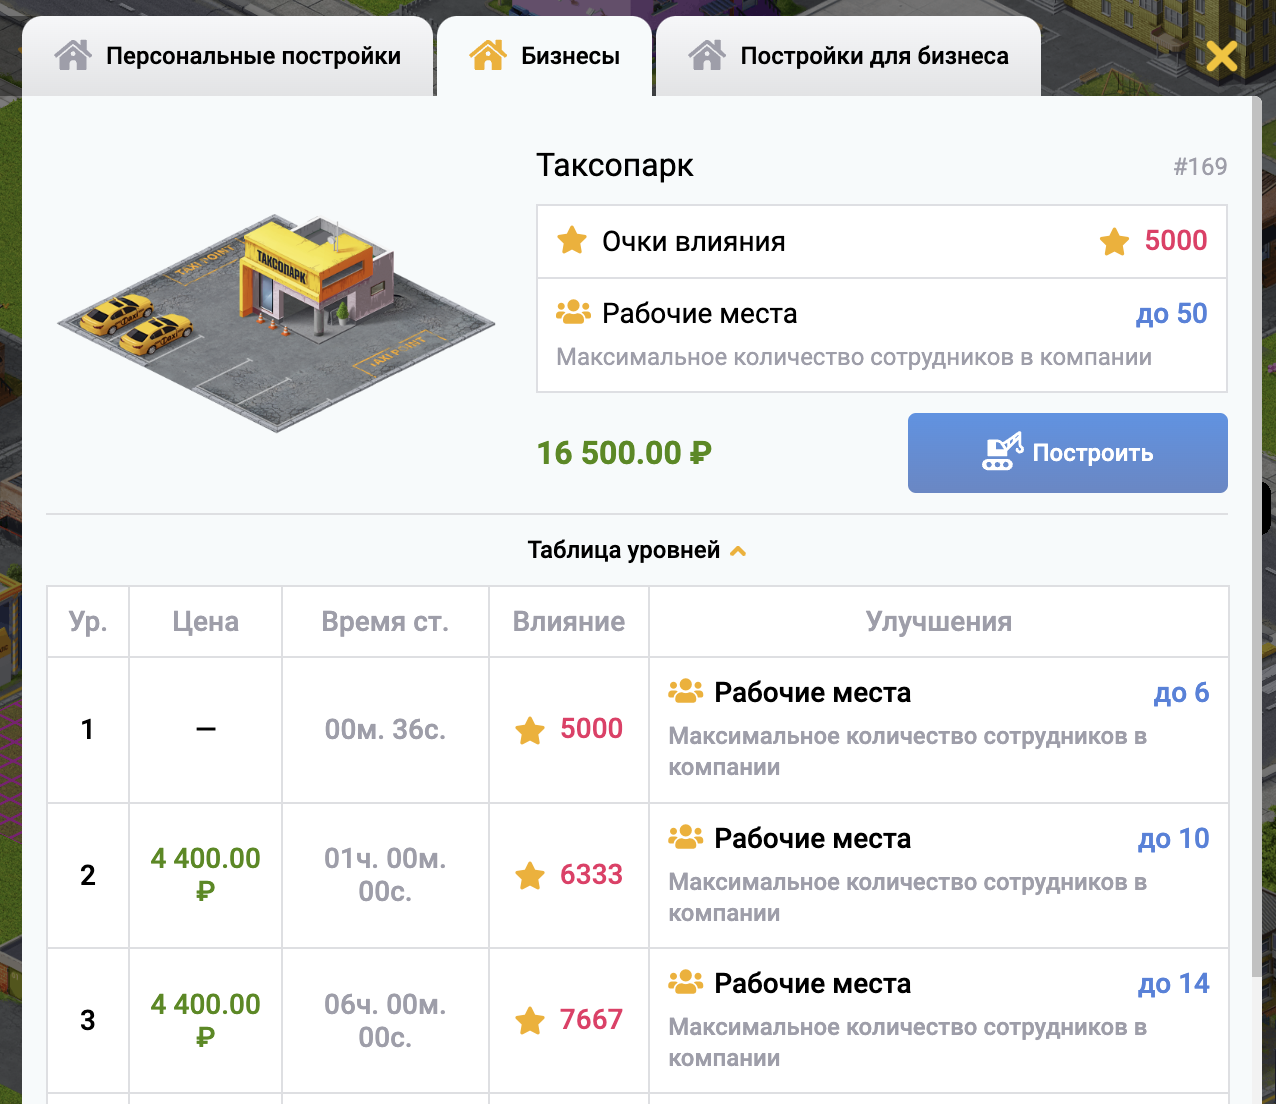1276x1104 pixels.
Task: Open the Постройки для бизнеса tab
Action: 848,56
